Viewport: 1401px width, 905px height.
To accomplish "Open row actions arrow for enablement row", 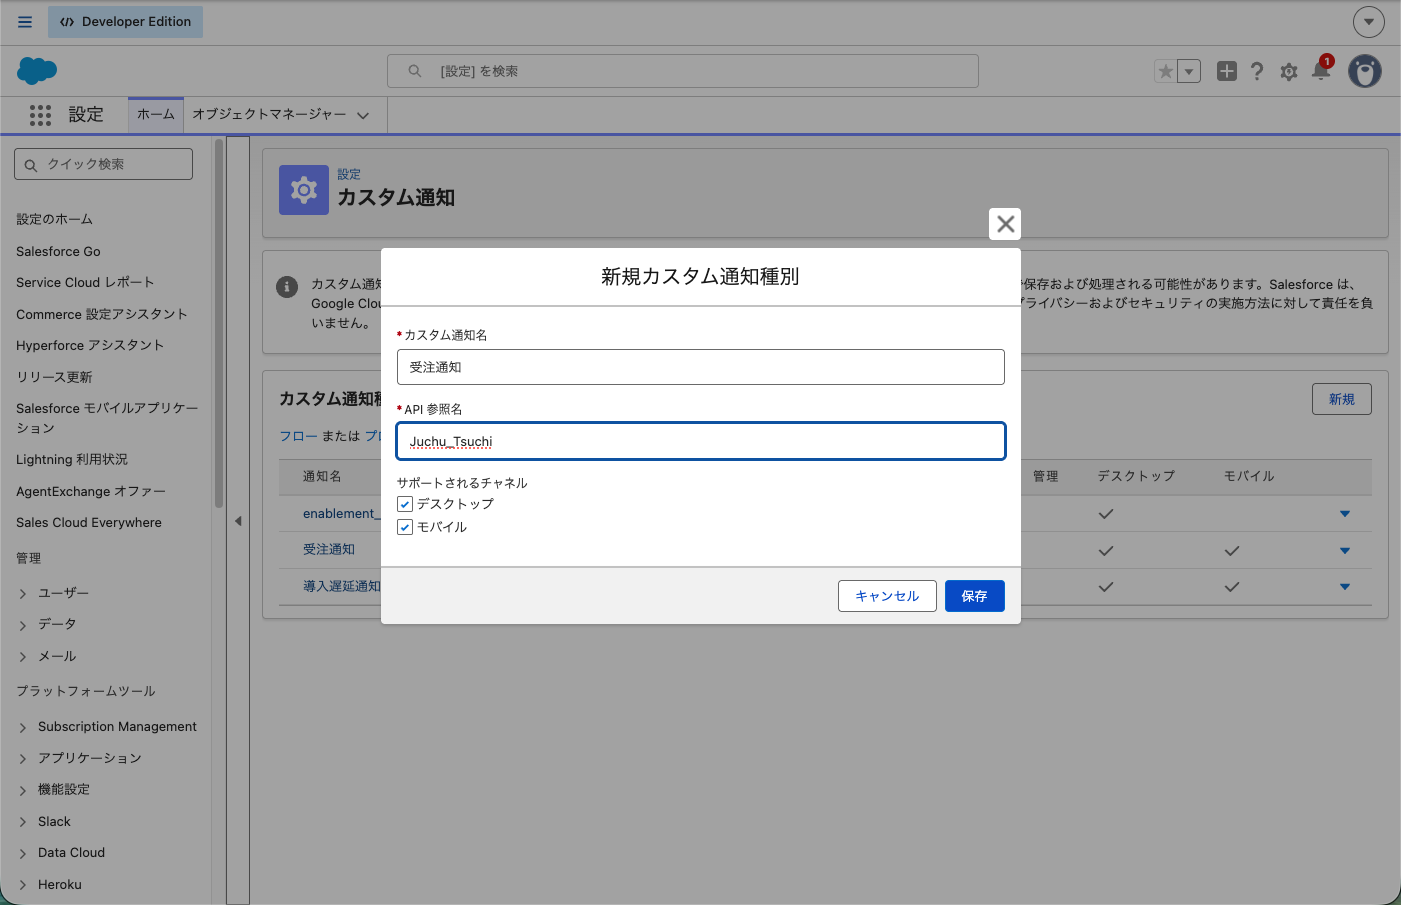I will click(1345, 514).
